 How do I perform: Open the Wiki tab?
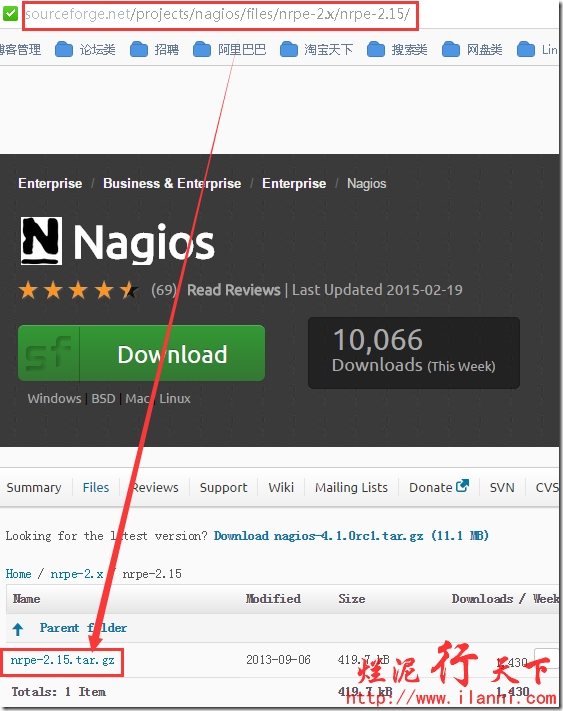point(281,487)
